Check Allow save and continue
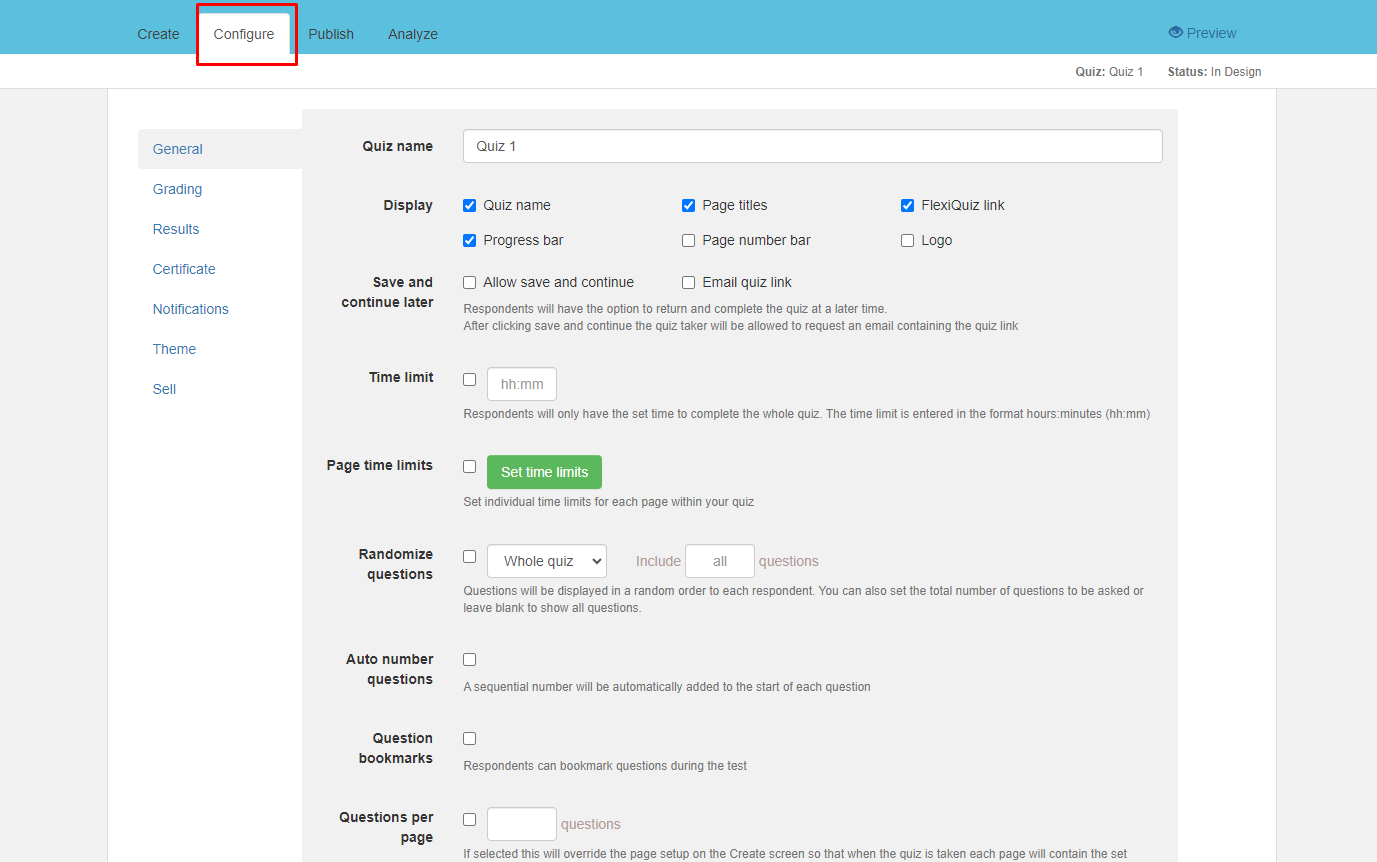The image size is (1377, 862). tap(469, 282)
